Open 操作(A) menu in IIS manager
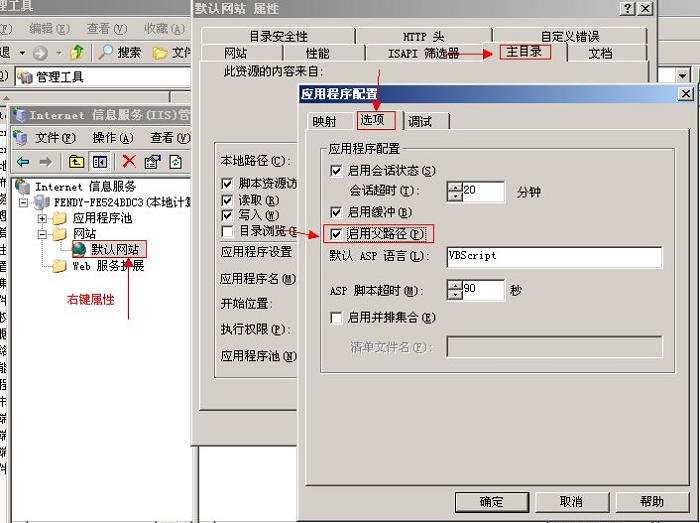This screenshot has height=523, width=700. tap(112, 138)
